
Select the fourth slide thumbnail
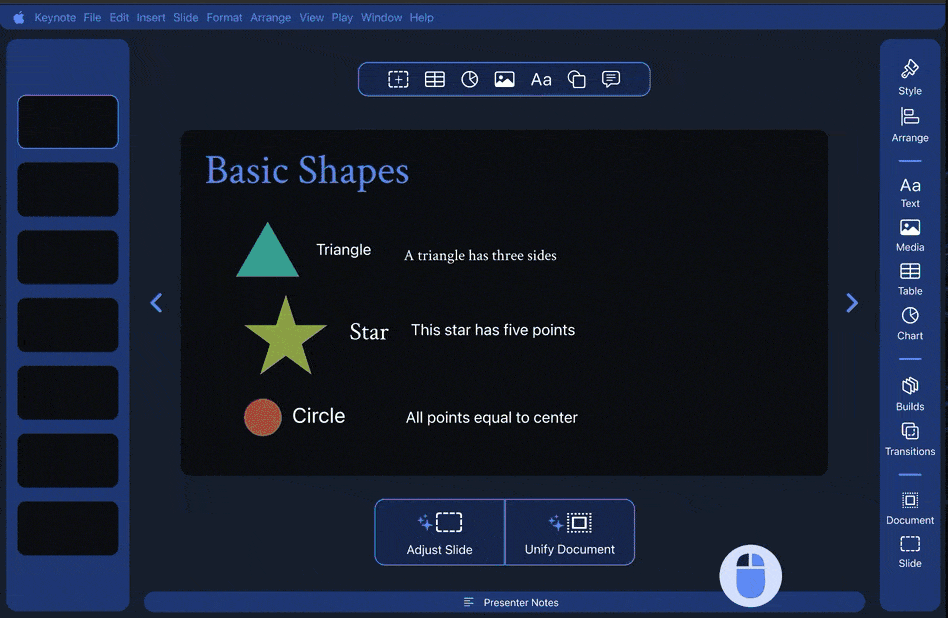(x=68, y=325)
